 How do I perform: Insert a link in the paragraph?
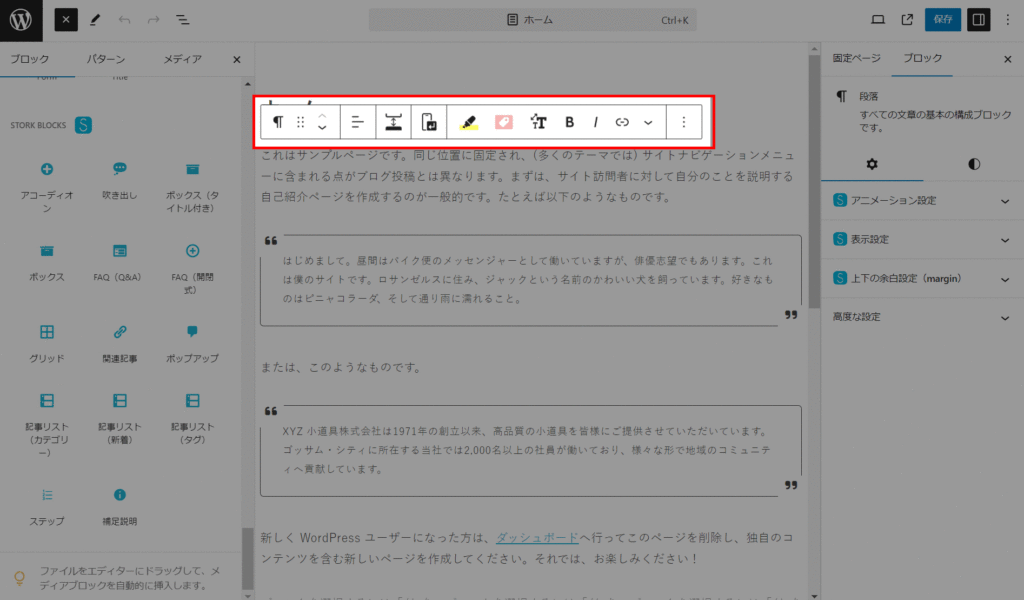coord(622,122)
